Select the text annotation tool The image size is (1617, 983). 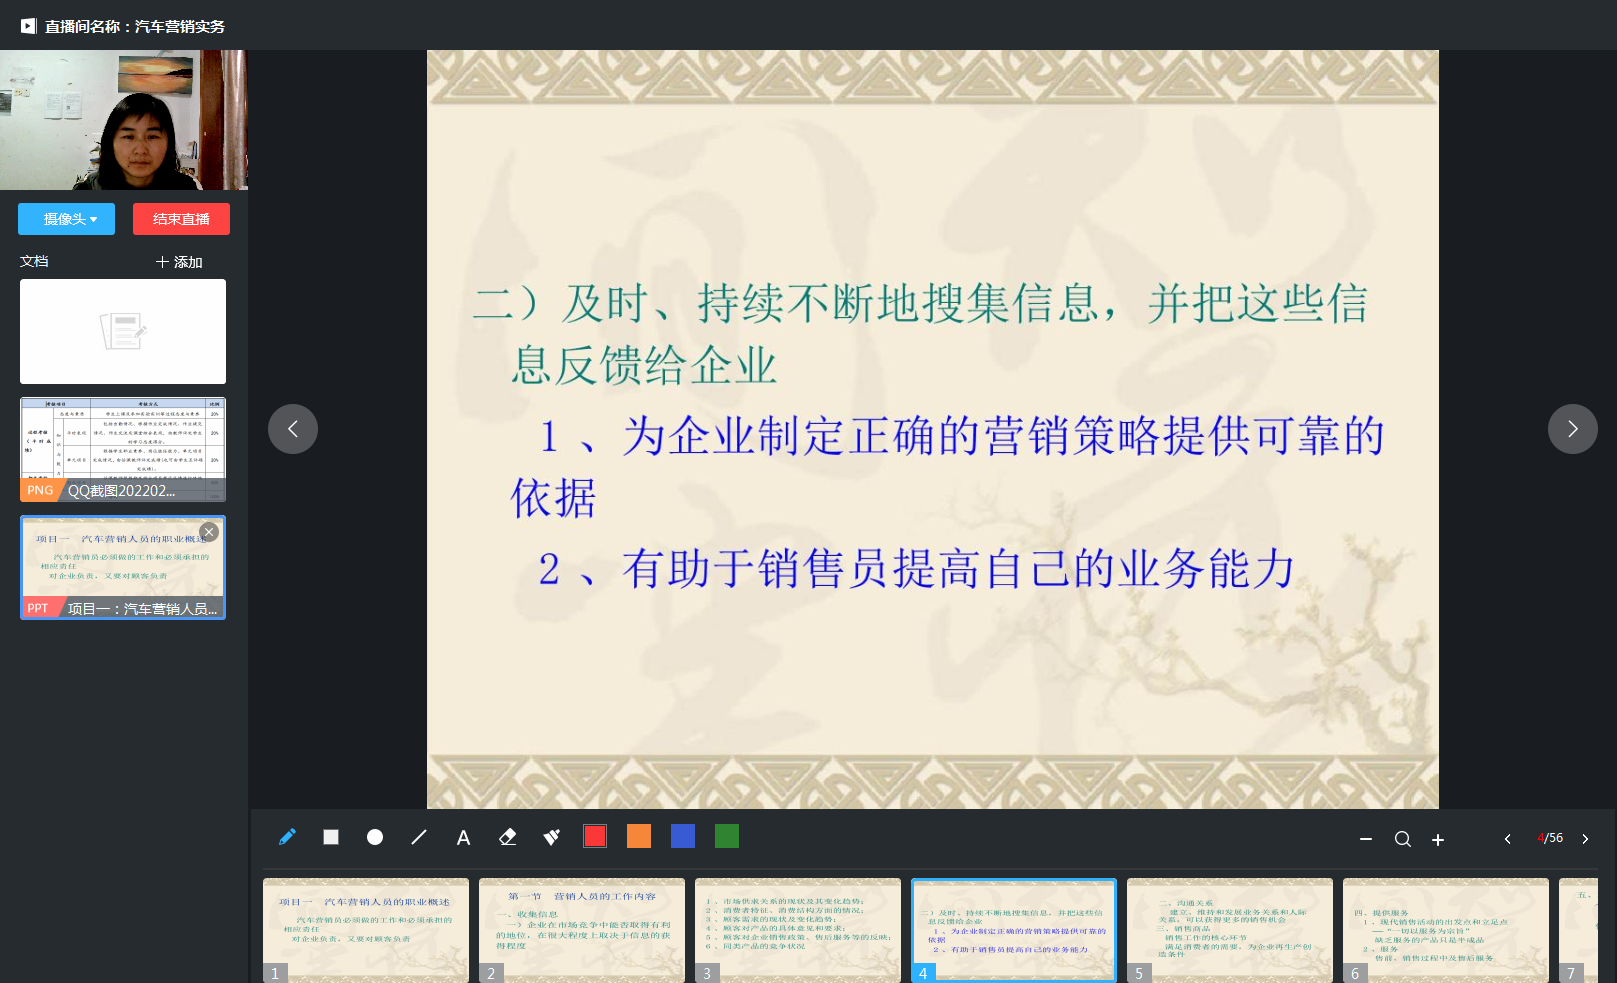pyautogui.click(x=463, y=838)
